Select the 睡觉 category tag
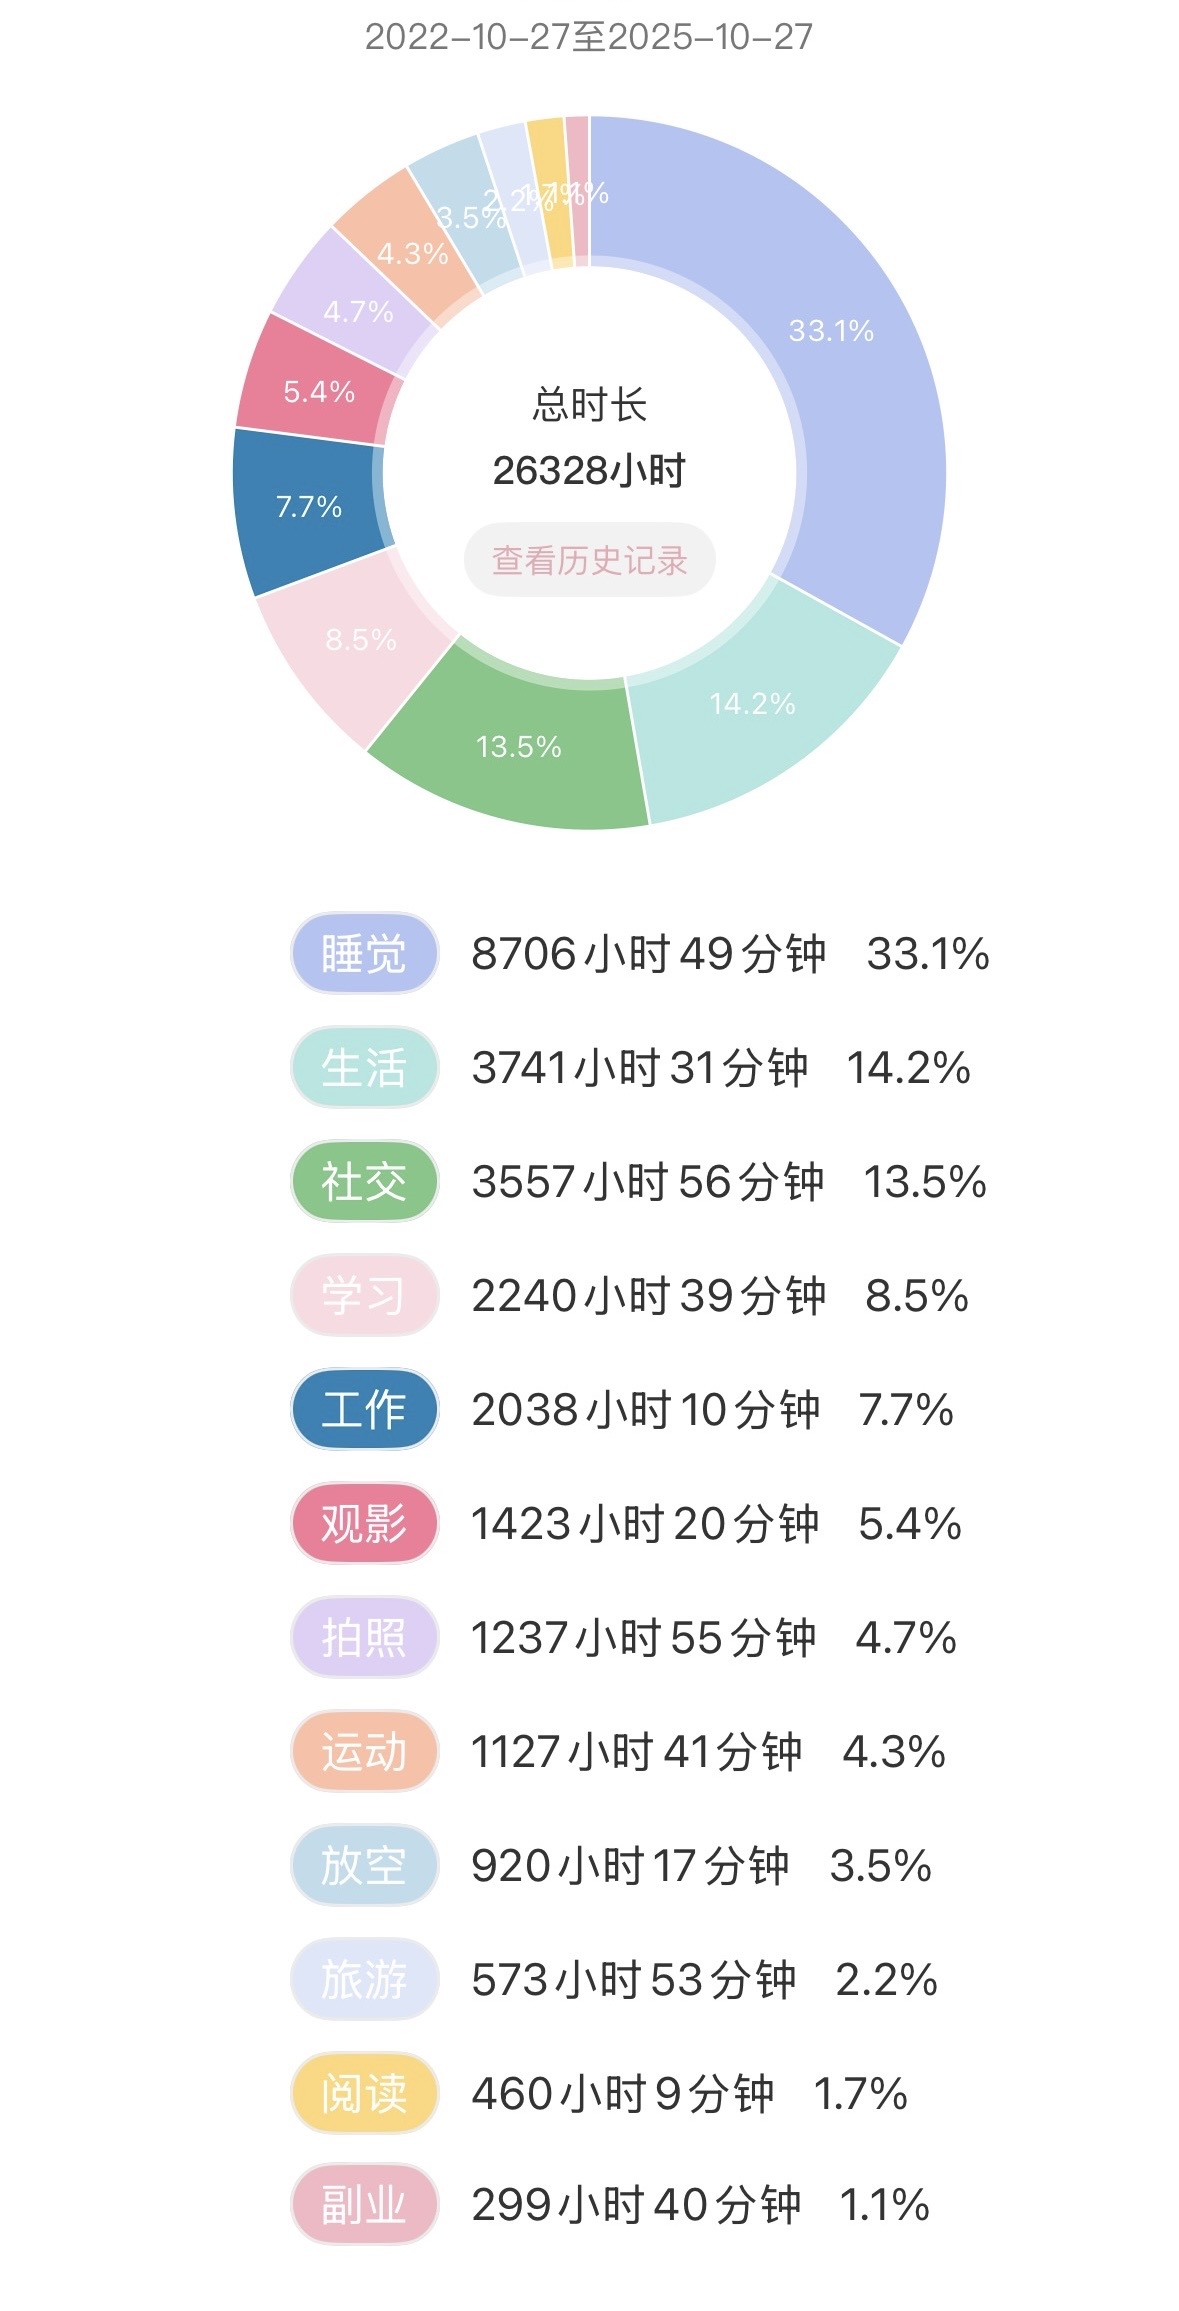 pyautogui.click(x=364, y=953)
